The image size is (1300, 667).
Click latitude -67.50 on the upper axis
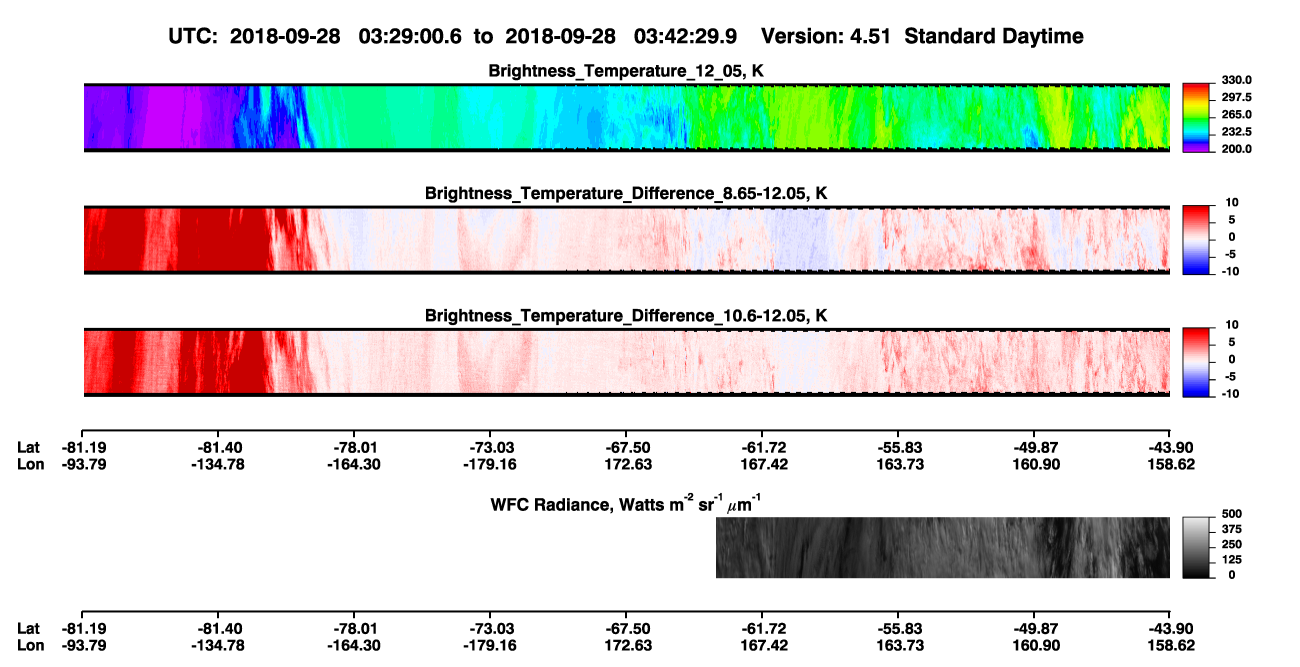tap(626, 448)
